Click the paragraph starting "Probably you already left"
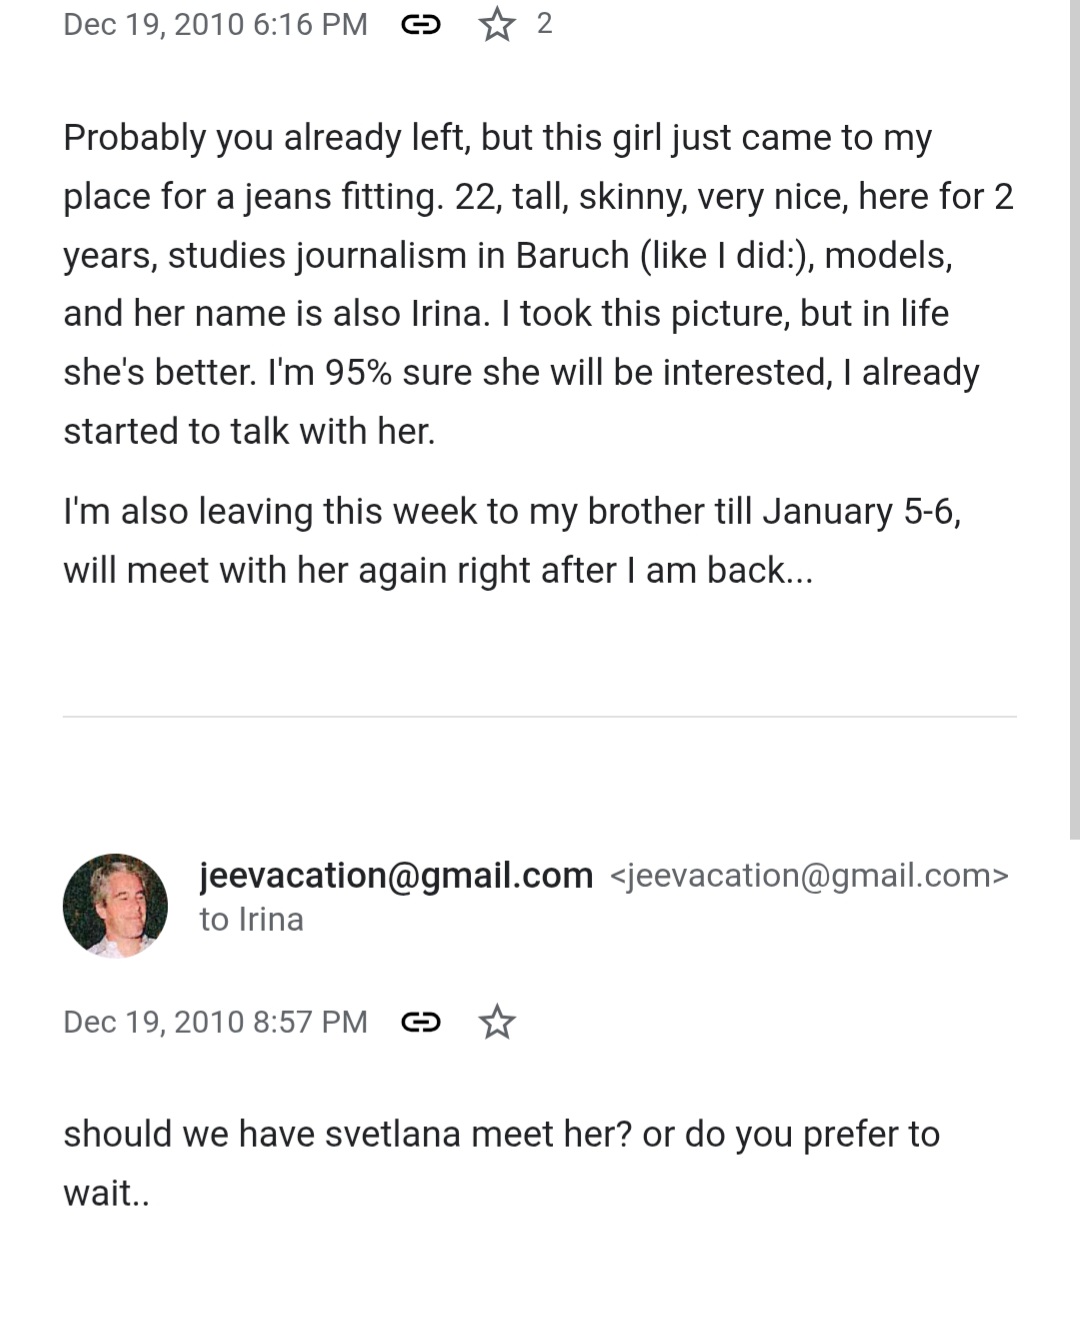Image resolution: width=1080 pixels, height=1335 pixels. 539,284
